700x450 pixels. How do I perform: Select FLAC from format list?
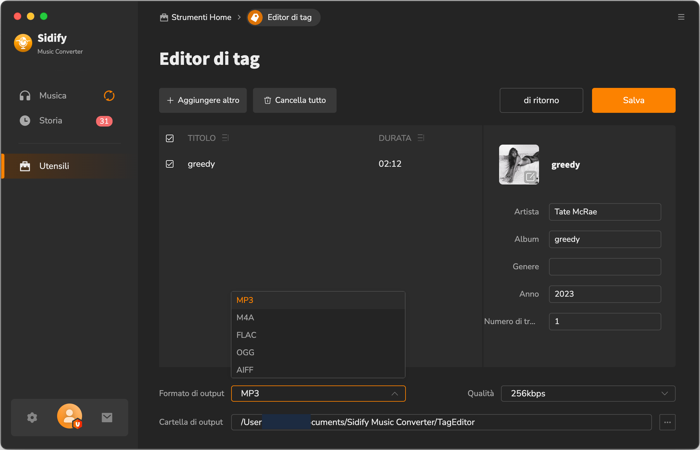tap(318, 335)
